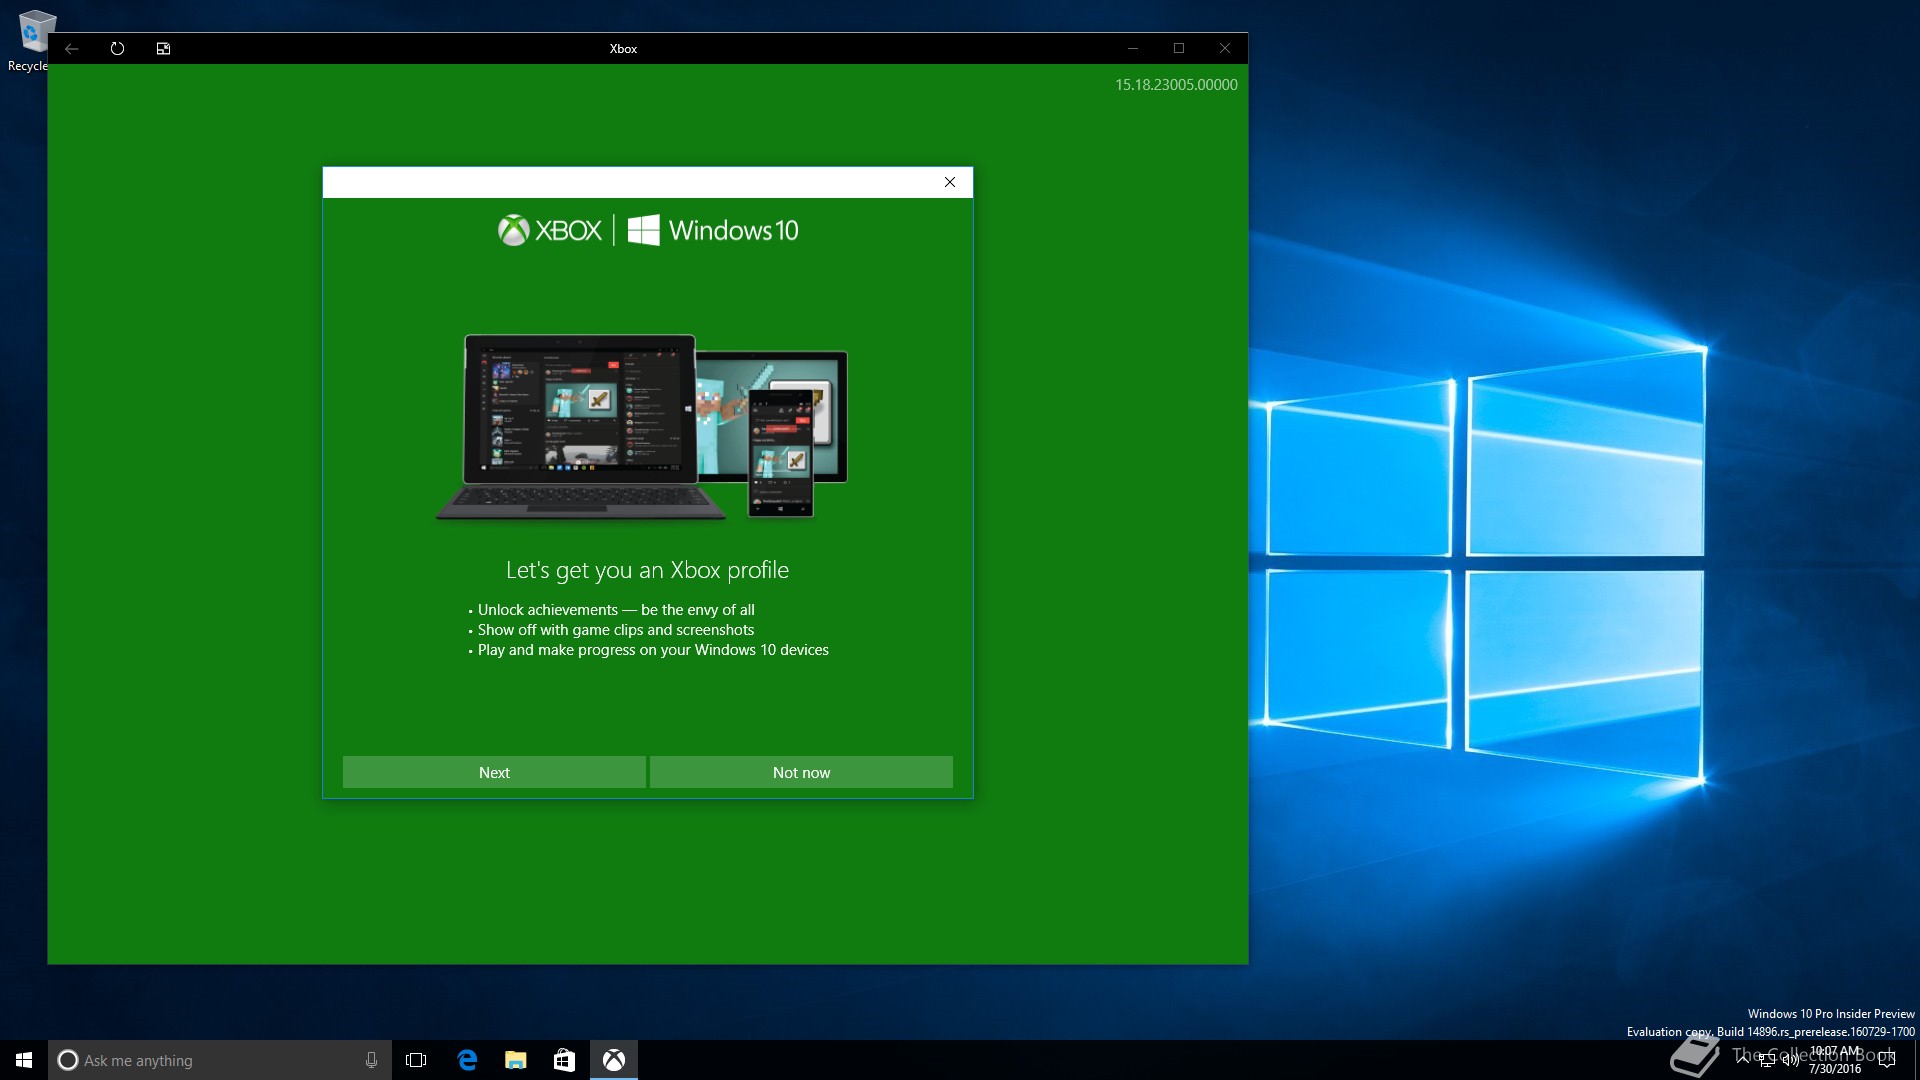Click "Play and make progress" bullet text

[653, 650]
